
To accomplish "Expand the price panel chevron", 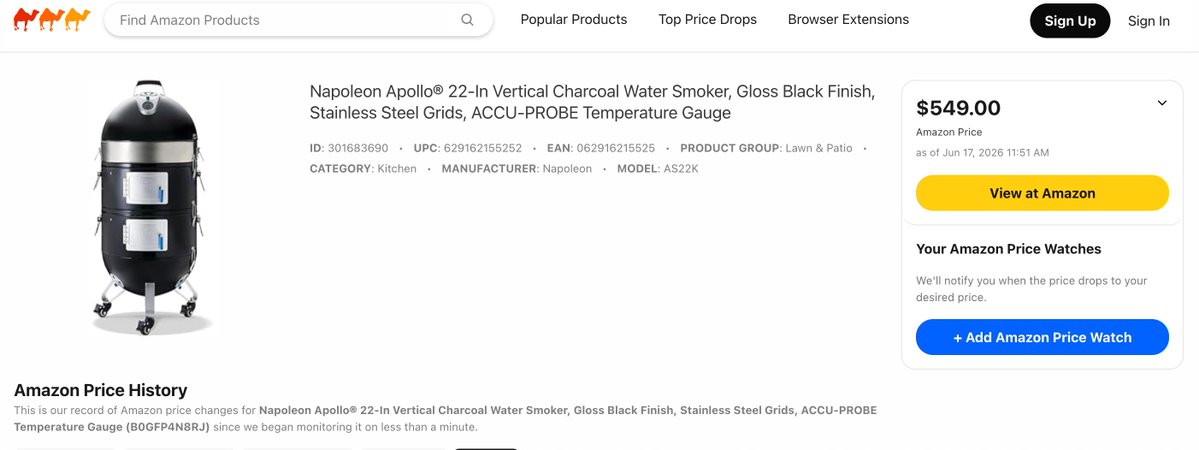I will pos(1162,103).
